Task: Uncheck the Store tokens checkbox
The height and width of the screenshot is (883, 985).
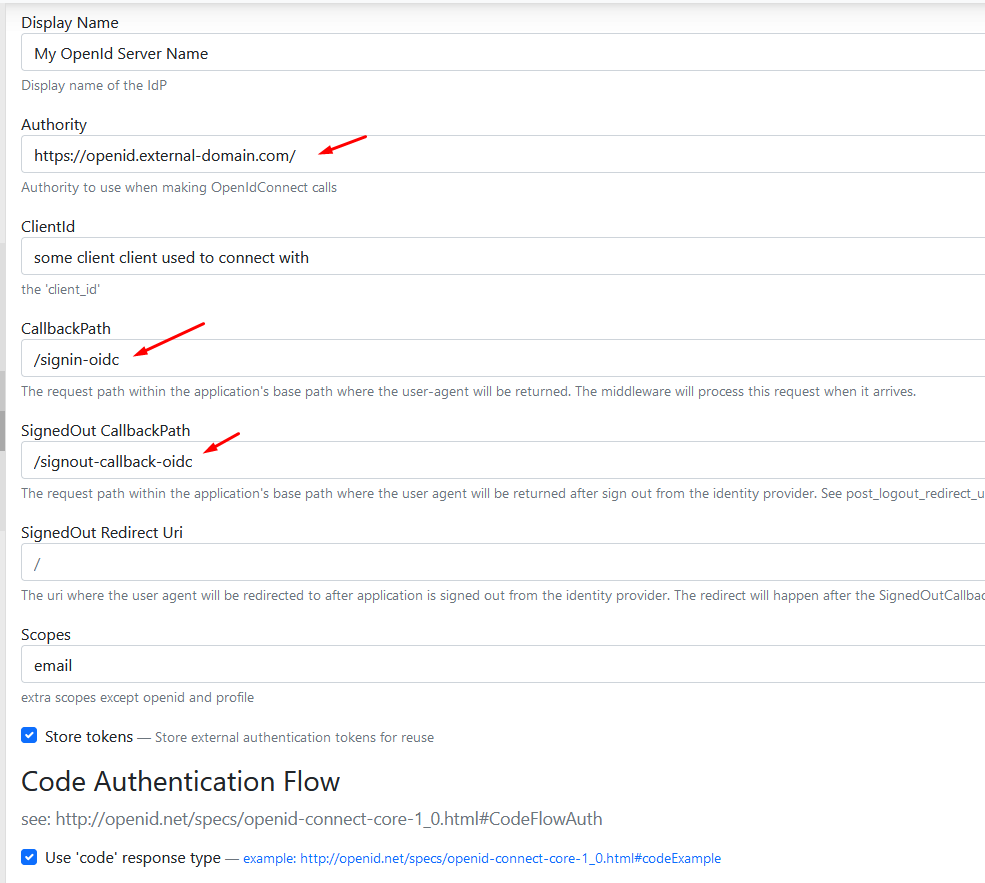Action: tap(29, 735)
